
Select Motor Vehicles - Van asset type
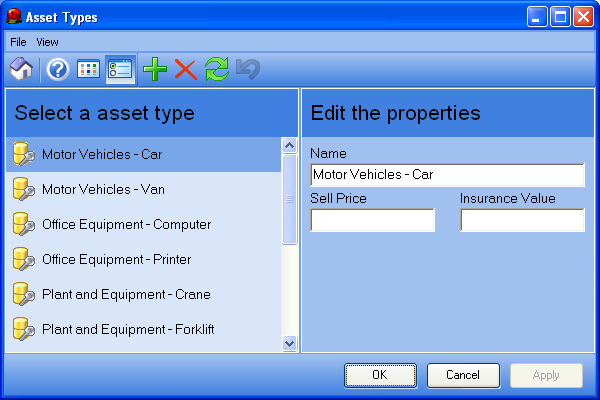click(143, 189)
